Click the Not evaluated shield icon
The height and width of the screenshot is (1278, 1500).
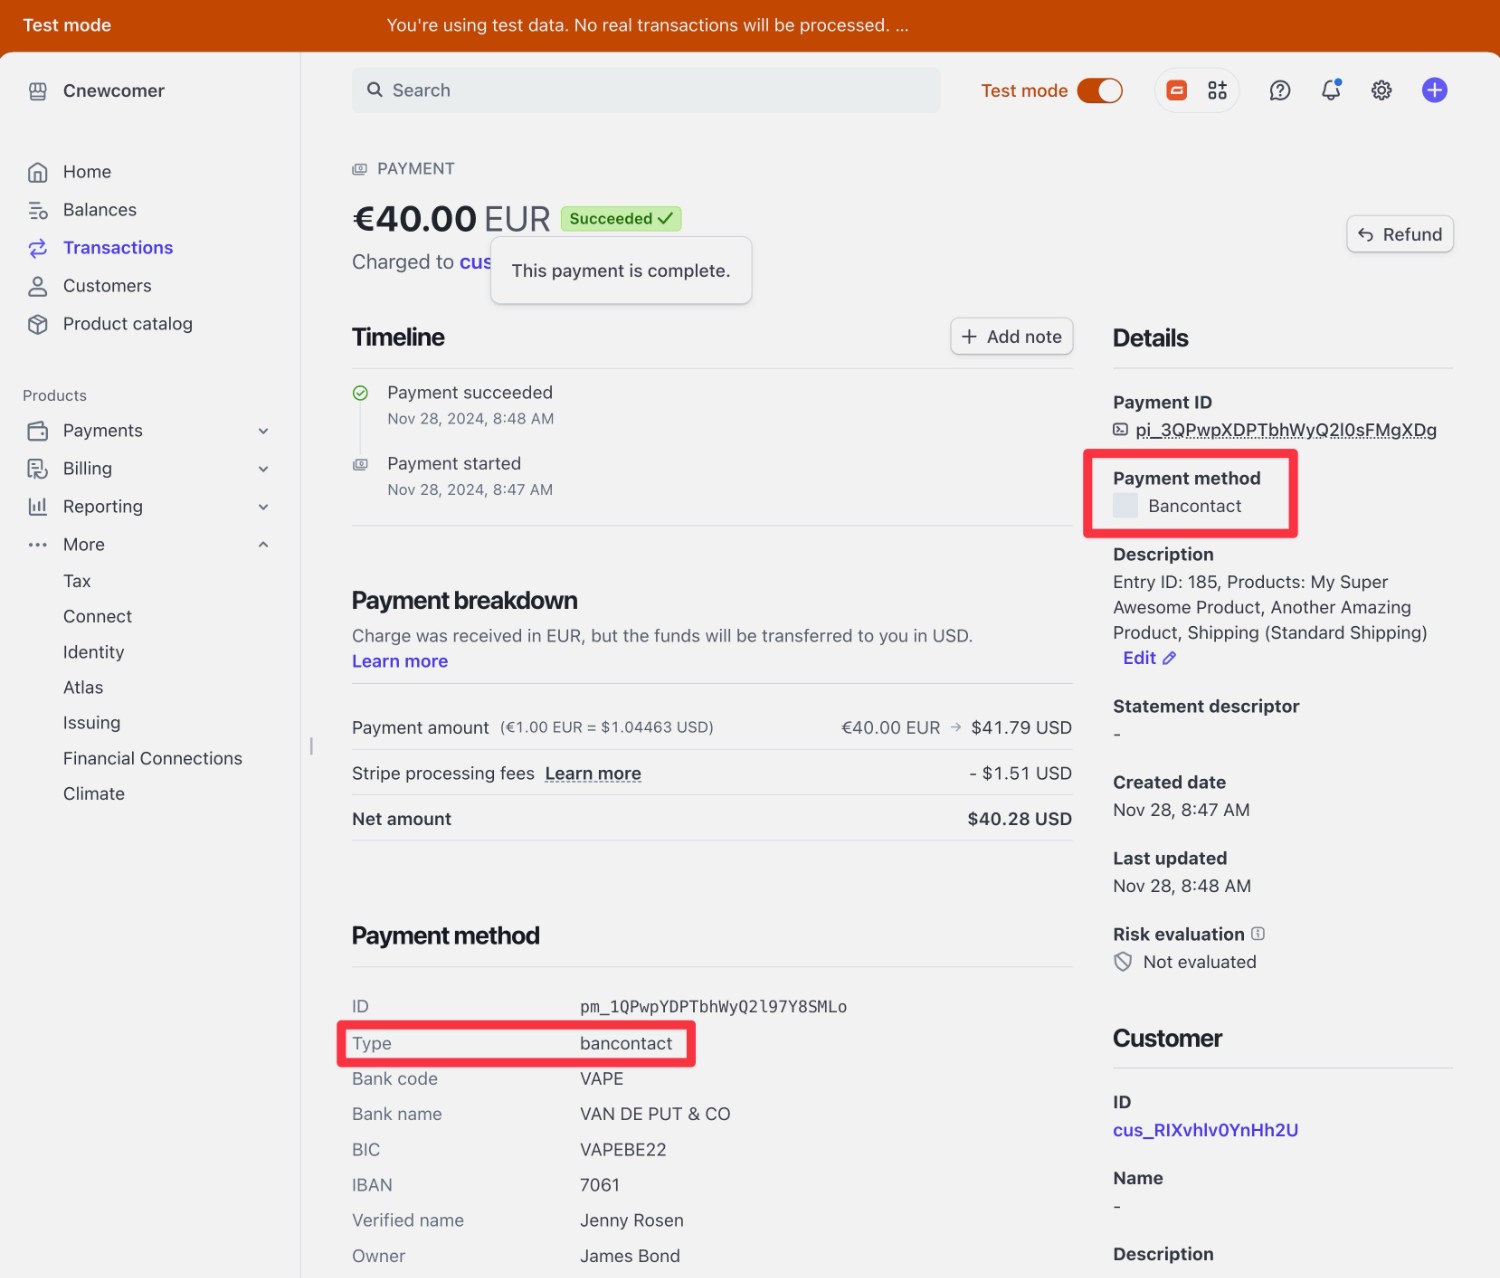[1123, 962]
